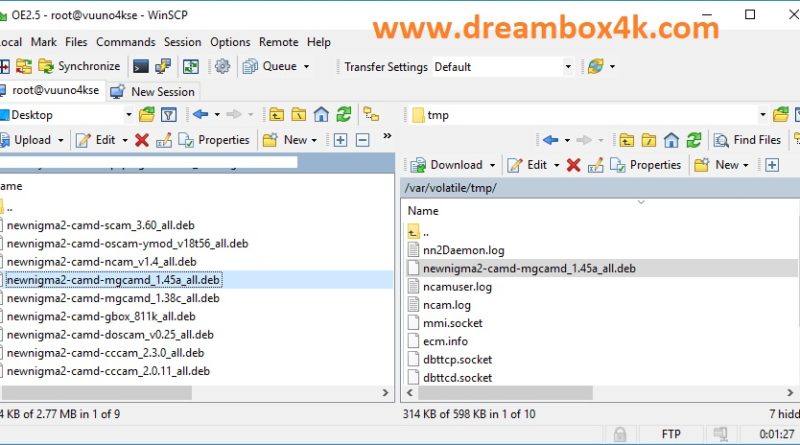Select newnigma2-camd-scam_3.60_all.deb in local panel
This screenshot has width=800, height=445.
click(101, 225)
